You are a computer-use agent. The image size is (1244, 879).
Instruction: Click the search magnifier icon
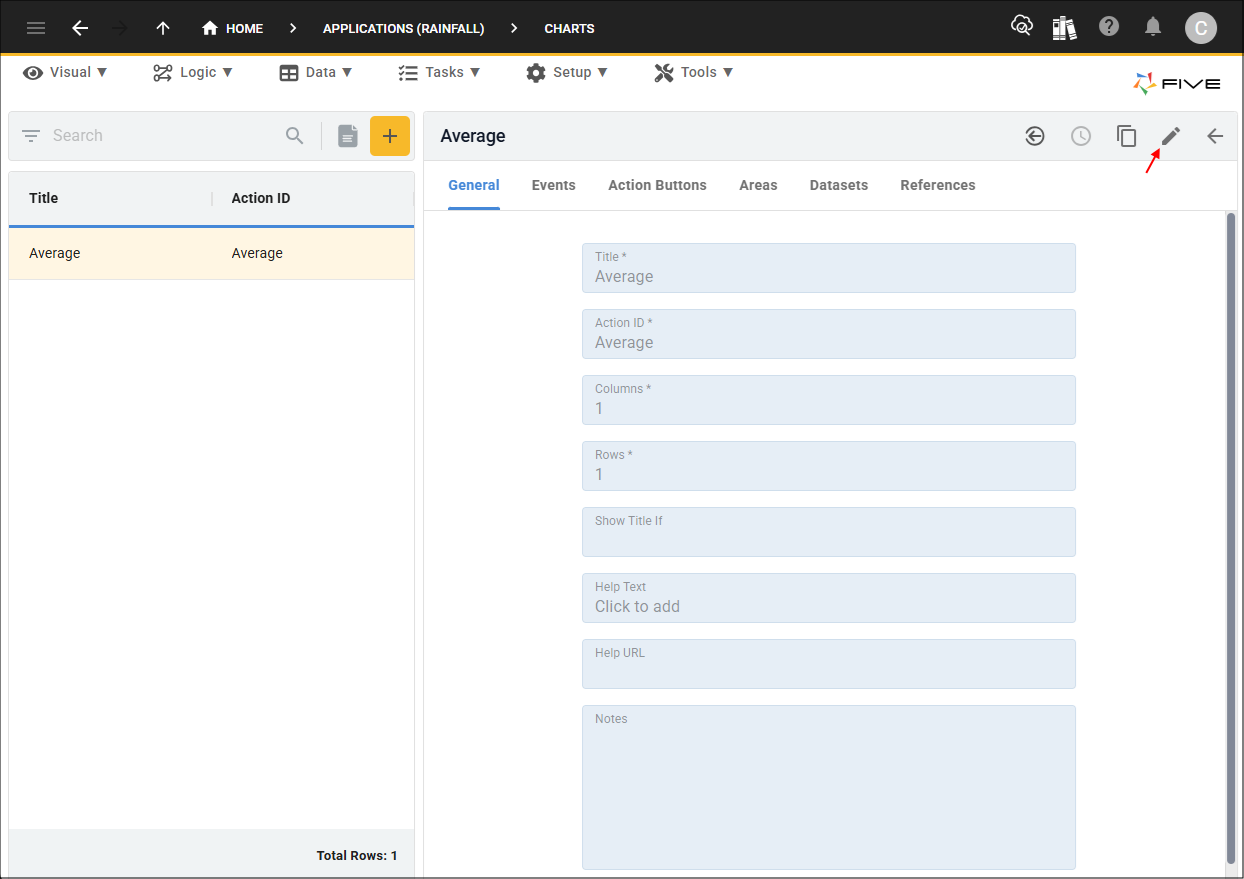(294, 136)
